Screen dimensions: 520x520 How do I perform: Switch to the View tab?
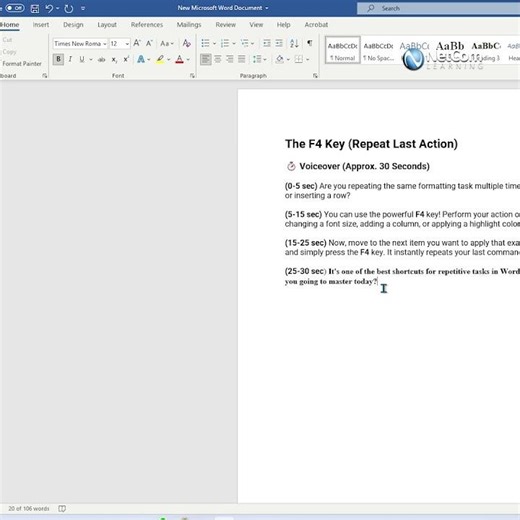[x=256, y=25]
